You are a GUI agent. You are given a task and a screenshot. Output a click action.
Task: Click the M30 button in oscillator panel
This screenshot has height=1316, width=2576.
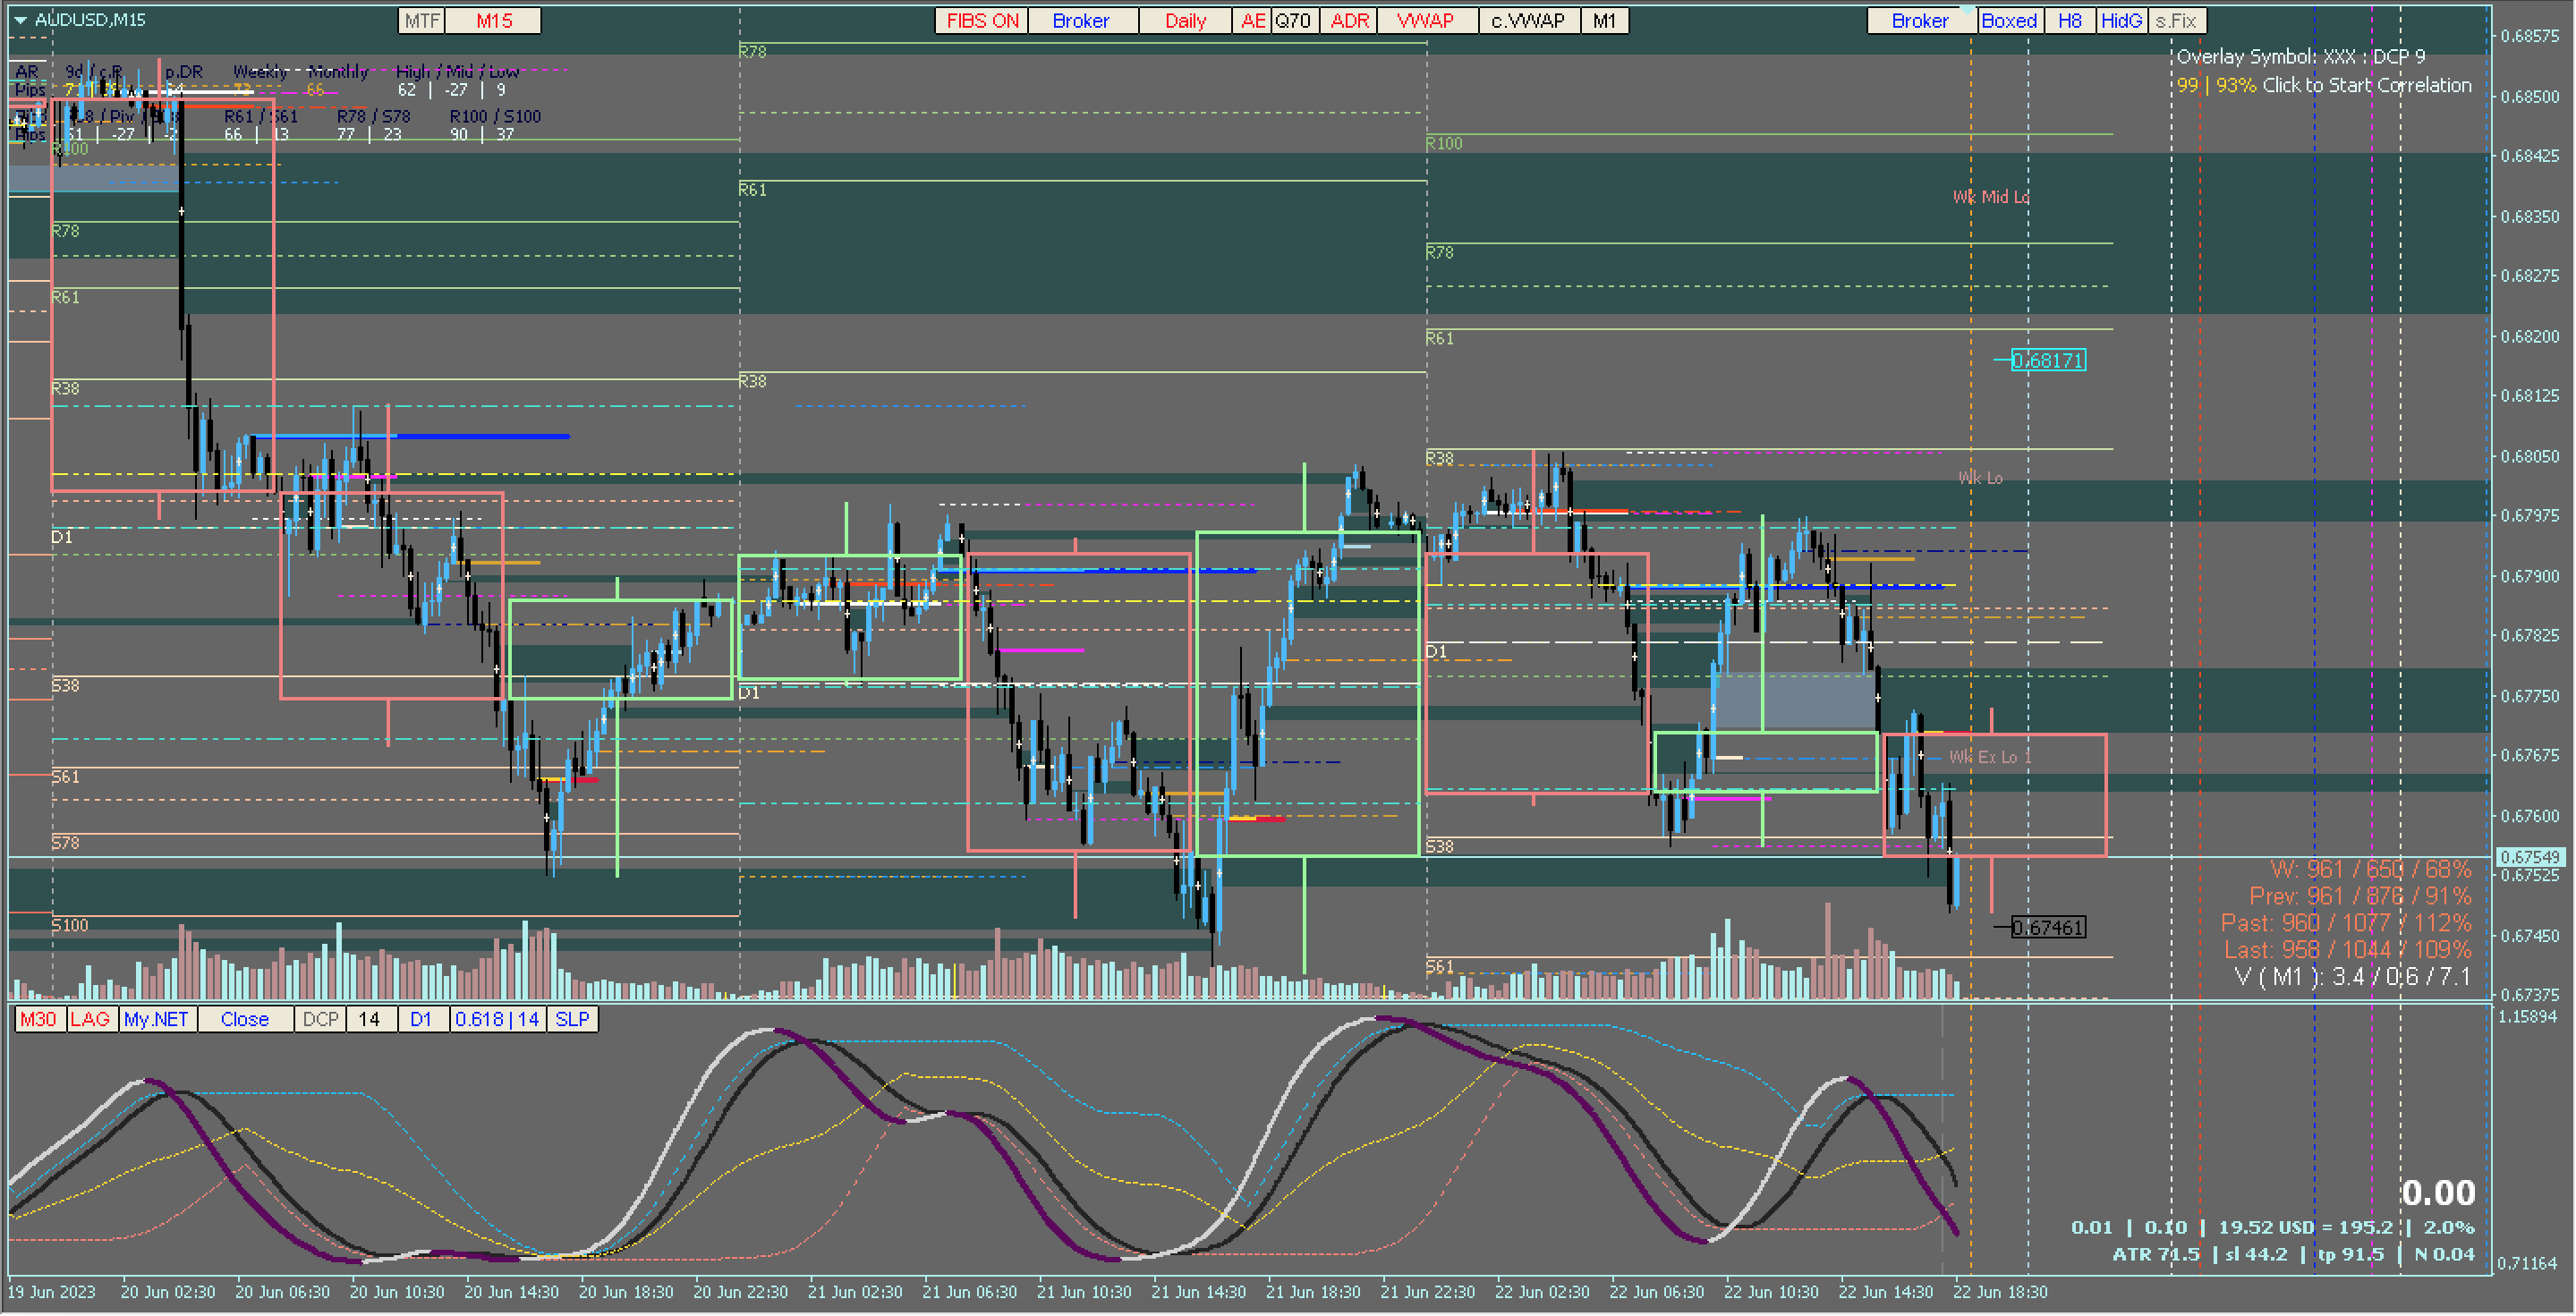pos(38,1019)
